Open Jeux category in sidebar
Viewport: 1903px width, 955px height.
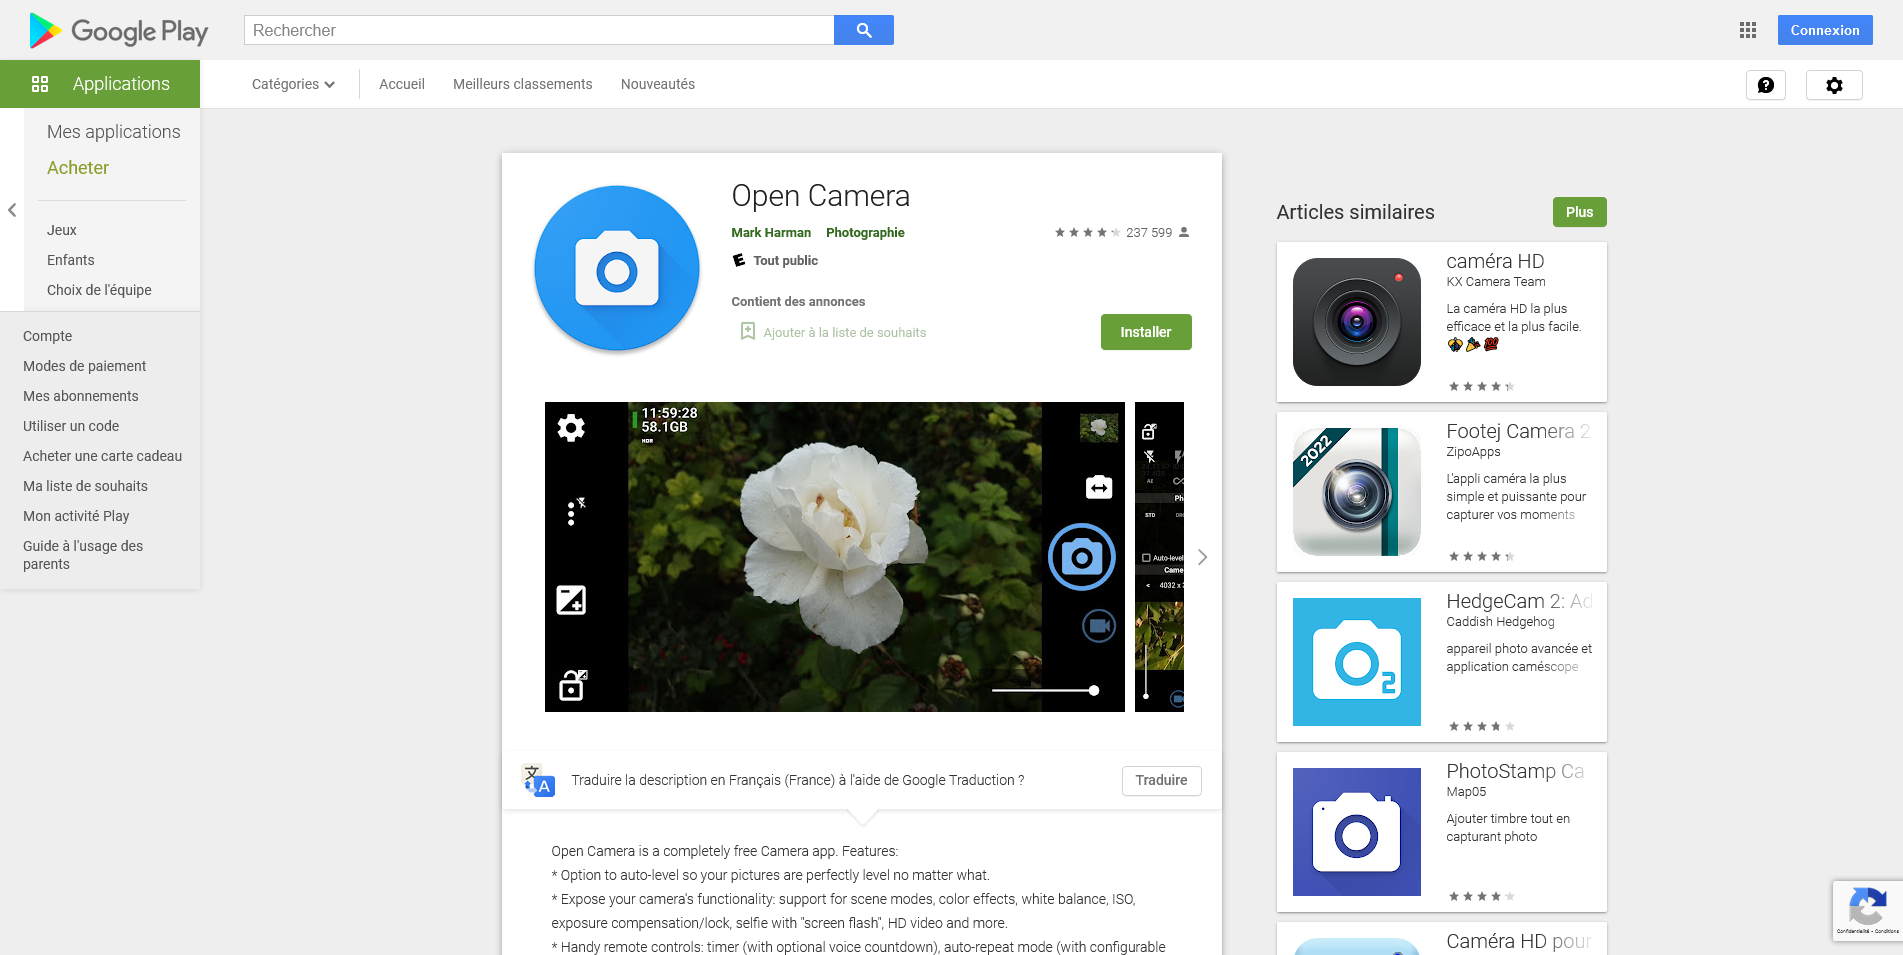62,230
